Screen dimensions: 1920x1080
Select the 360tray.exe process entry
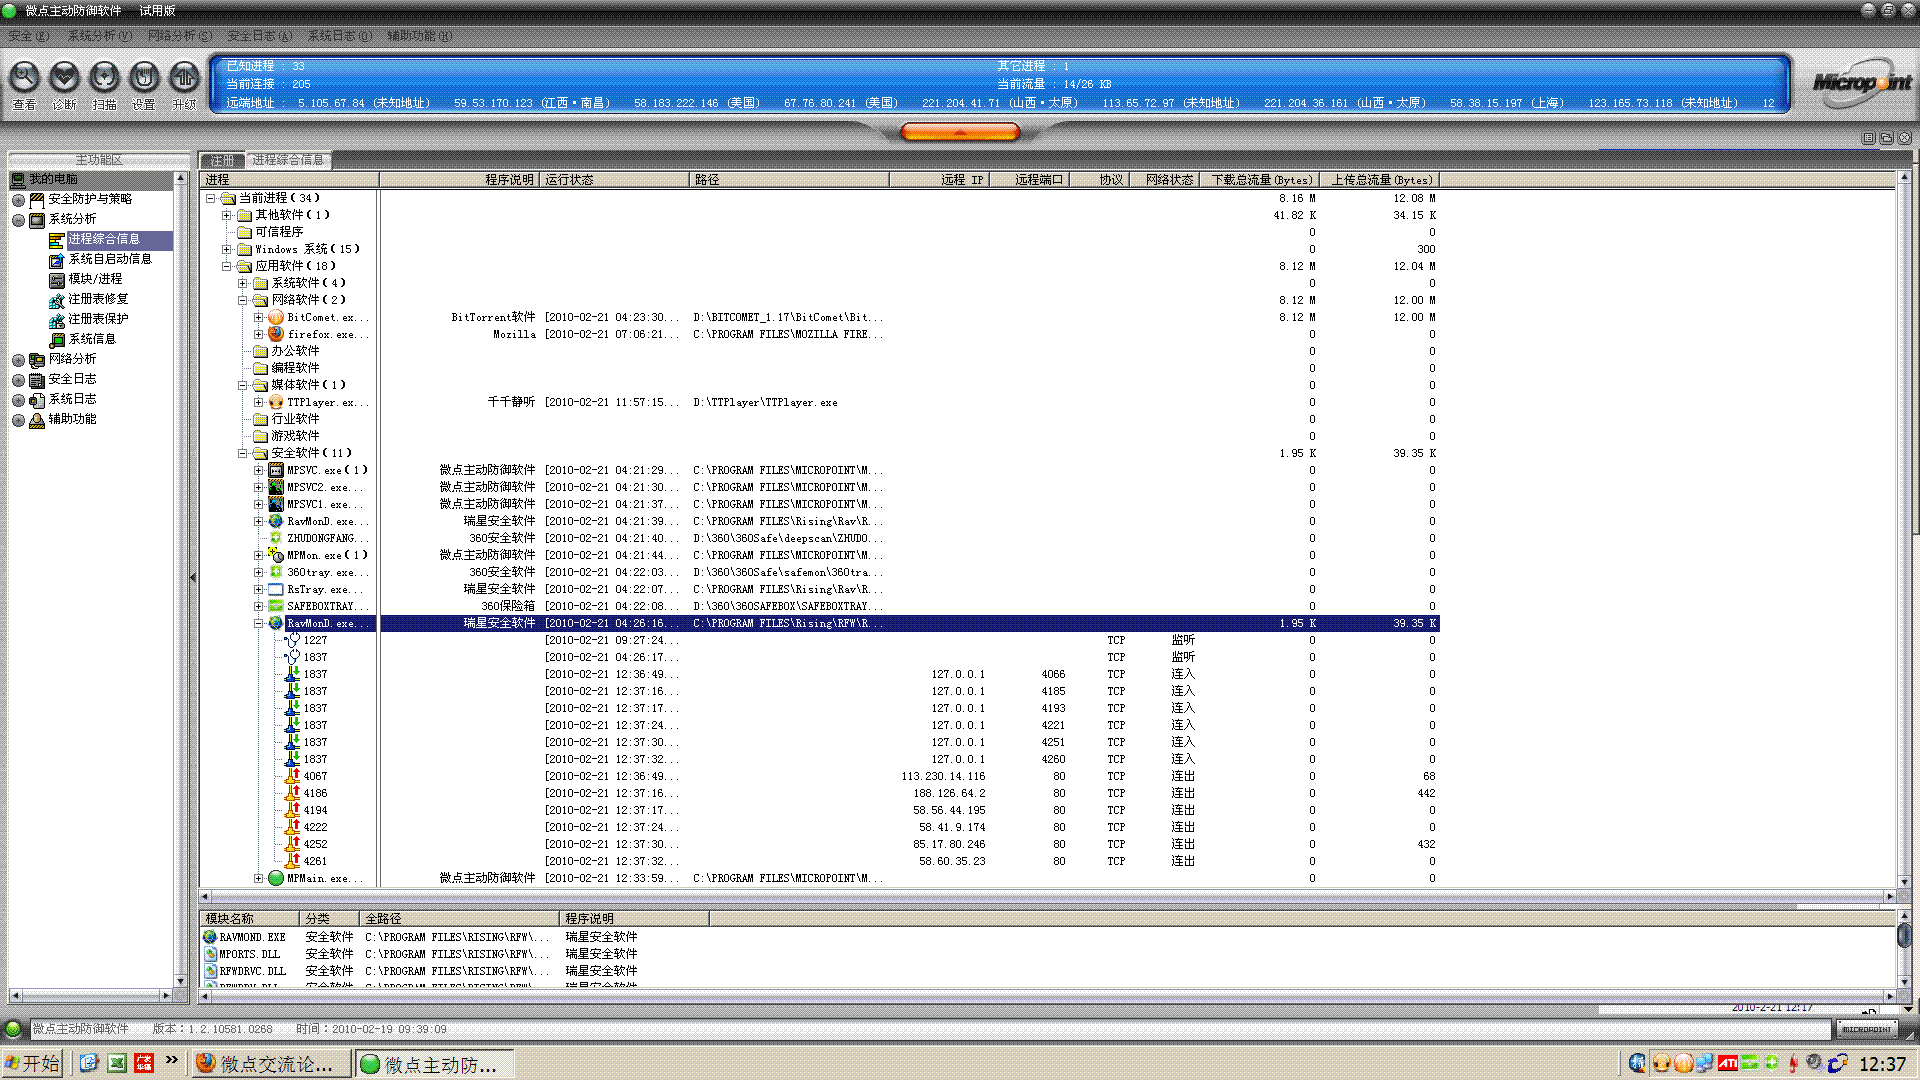(x=327, y=573)
